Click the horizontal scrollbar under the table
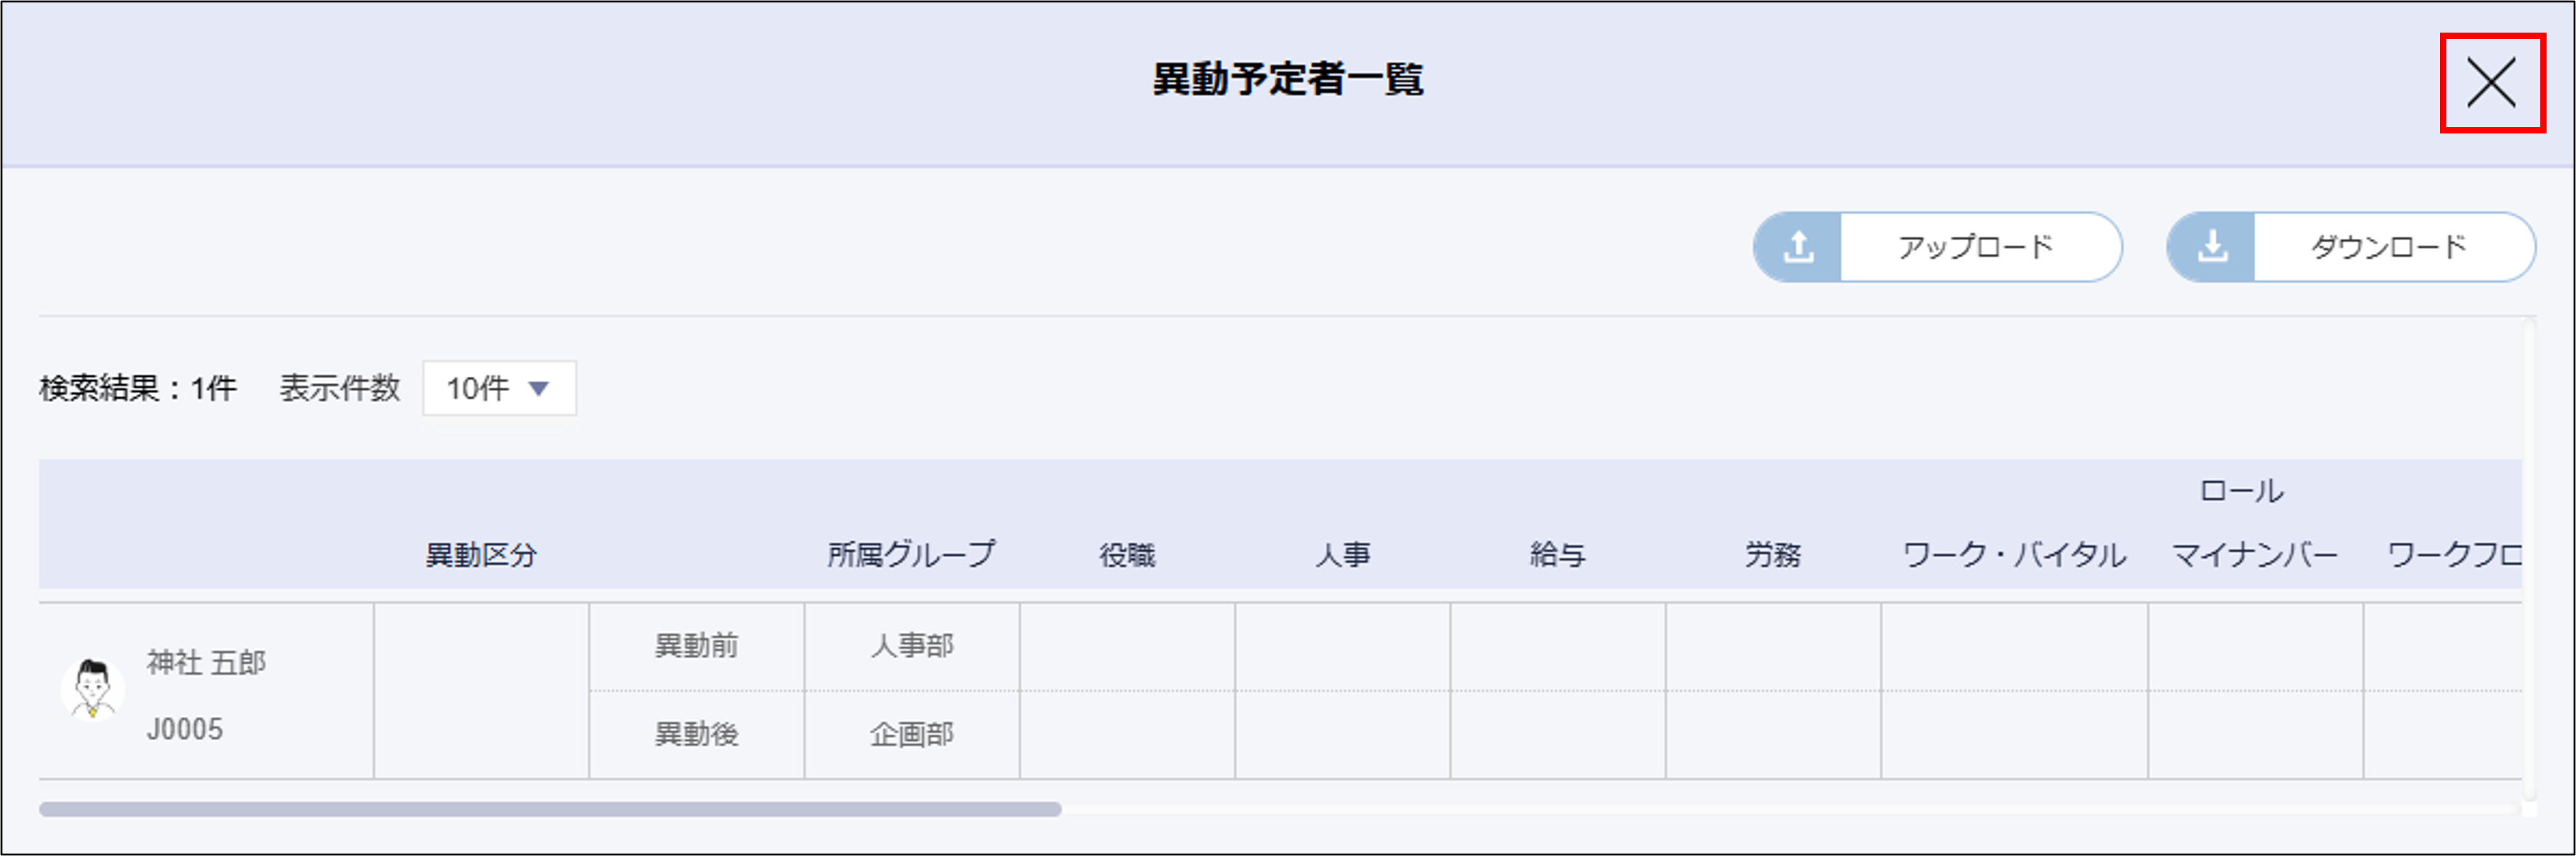Screen dimensions: 2576x856 (x=550, y=809)
